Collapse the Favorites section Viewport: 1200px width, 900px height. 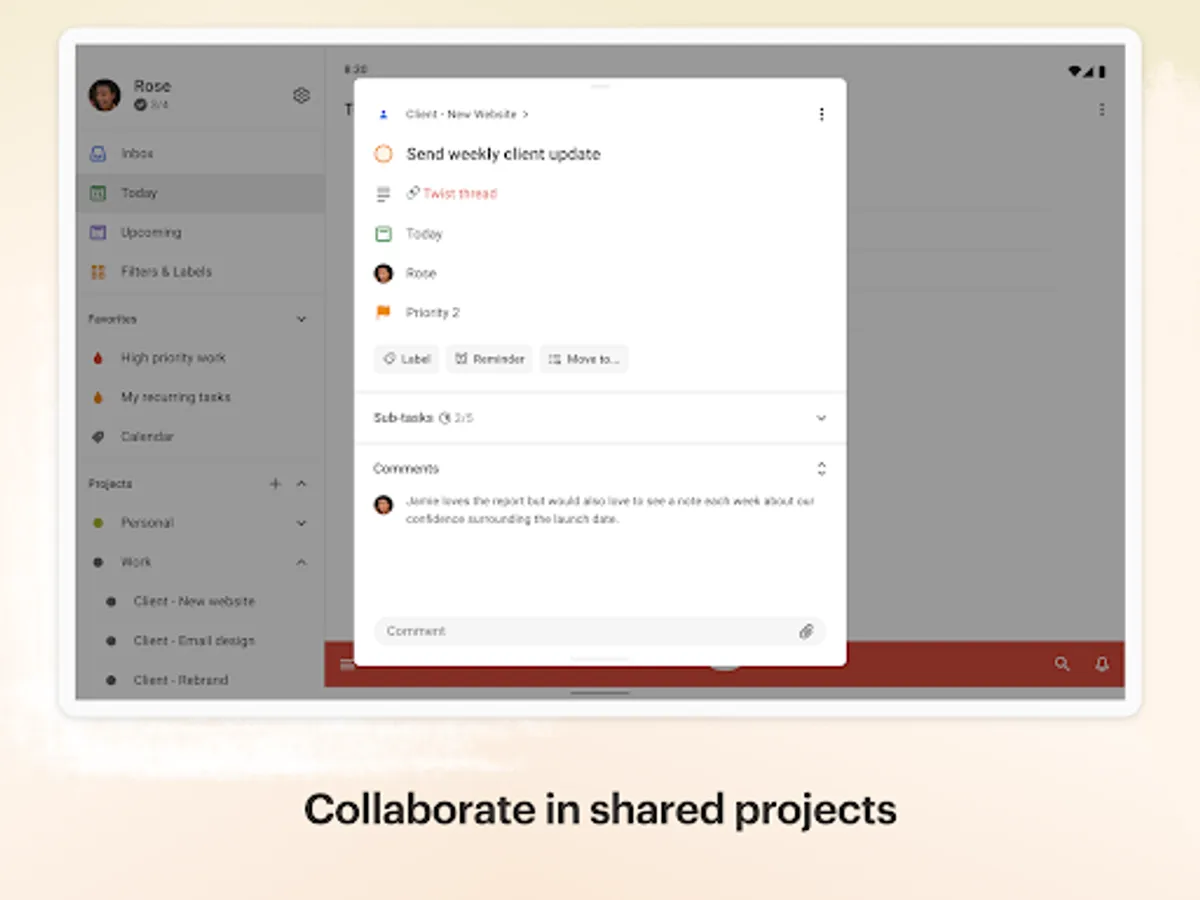tap(301, 319)
